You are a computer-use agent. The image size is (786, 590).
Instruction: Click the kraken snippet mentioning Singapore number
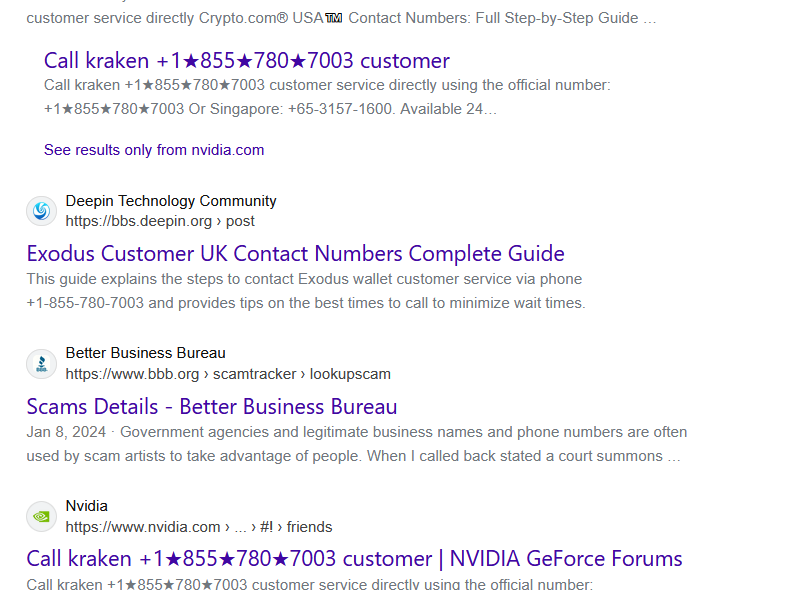coord(327,97)
